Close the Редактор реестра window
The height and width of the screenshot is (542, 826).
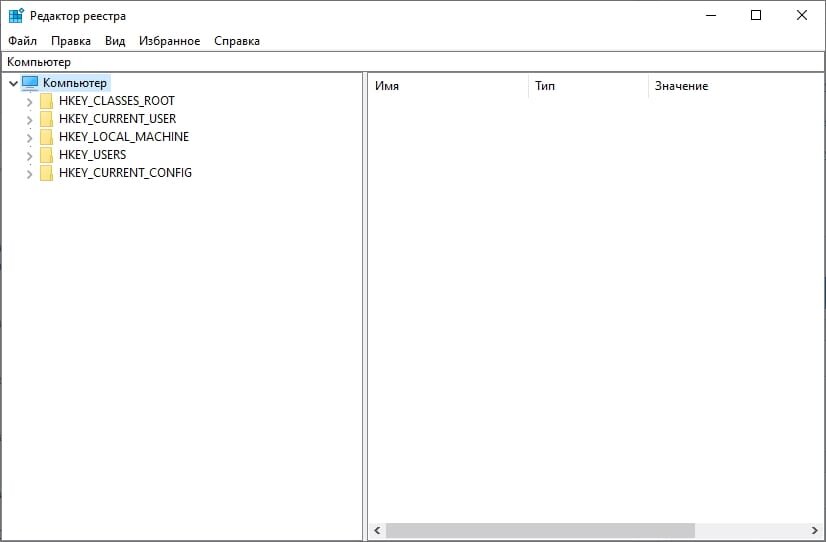pos(802,15)
